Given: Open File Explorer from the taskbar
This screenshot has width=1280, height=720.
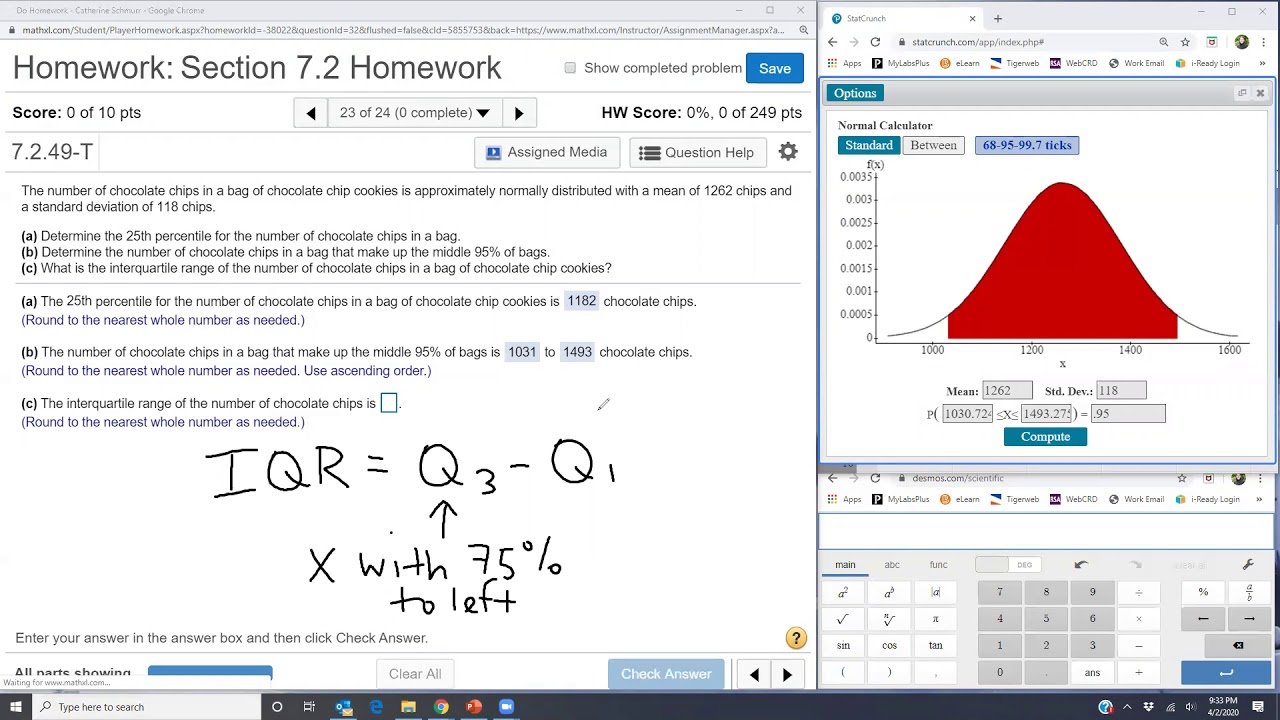Looking at the screenshot, I should click(x=408, y=707).
